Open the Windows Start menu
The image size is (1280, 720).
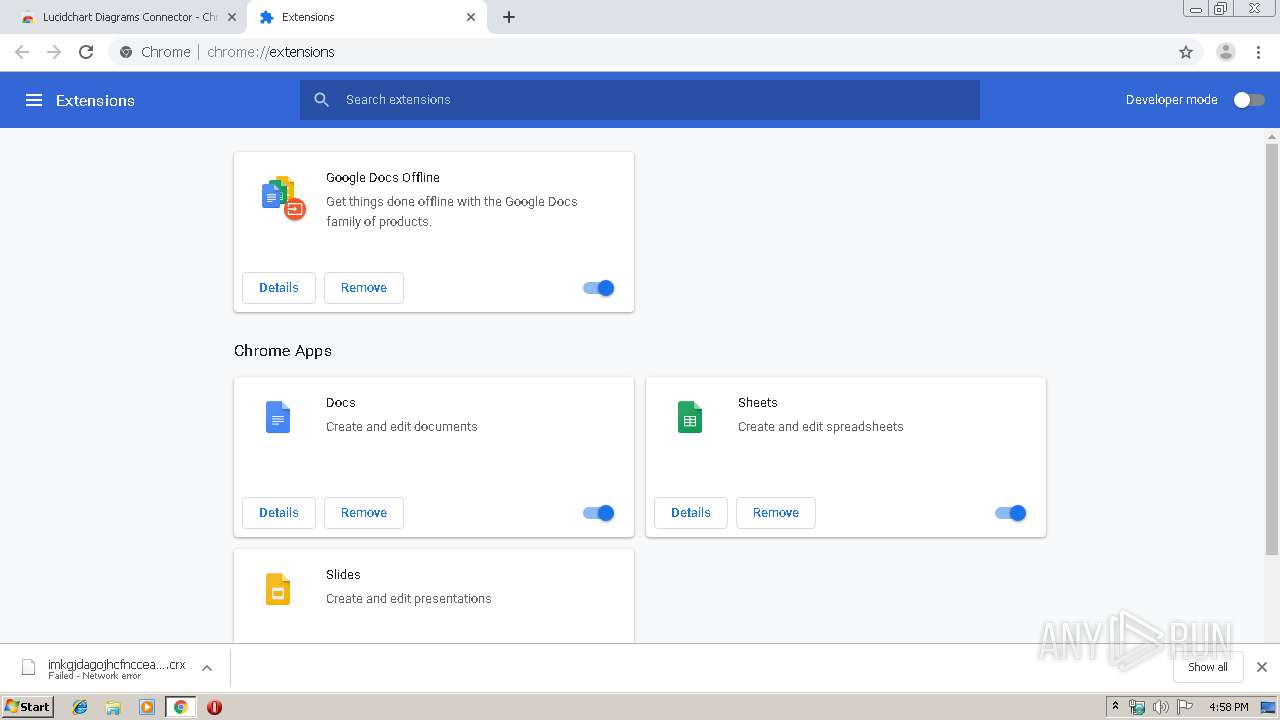tap(28, 707)
